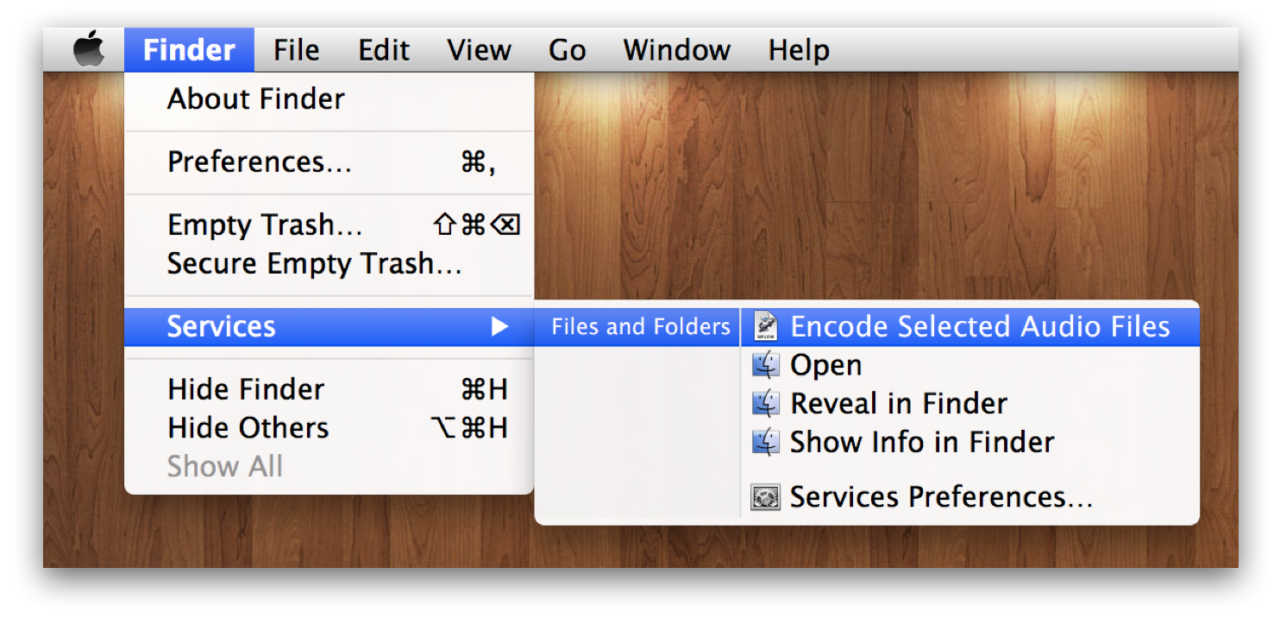Click the Files and Folders section label
The height and width of the screenshot is (618, 1280).
tap(640, 327)
